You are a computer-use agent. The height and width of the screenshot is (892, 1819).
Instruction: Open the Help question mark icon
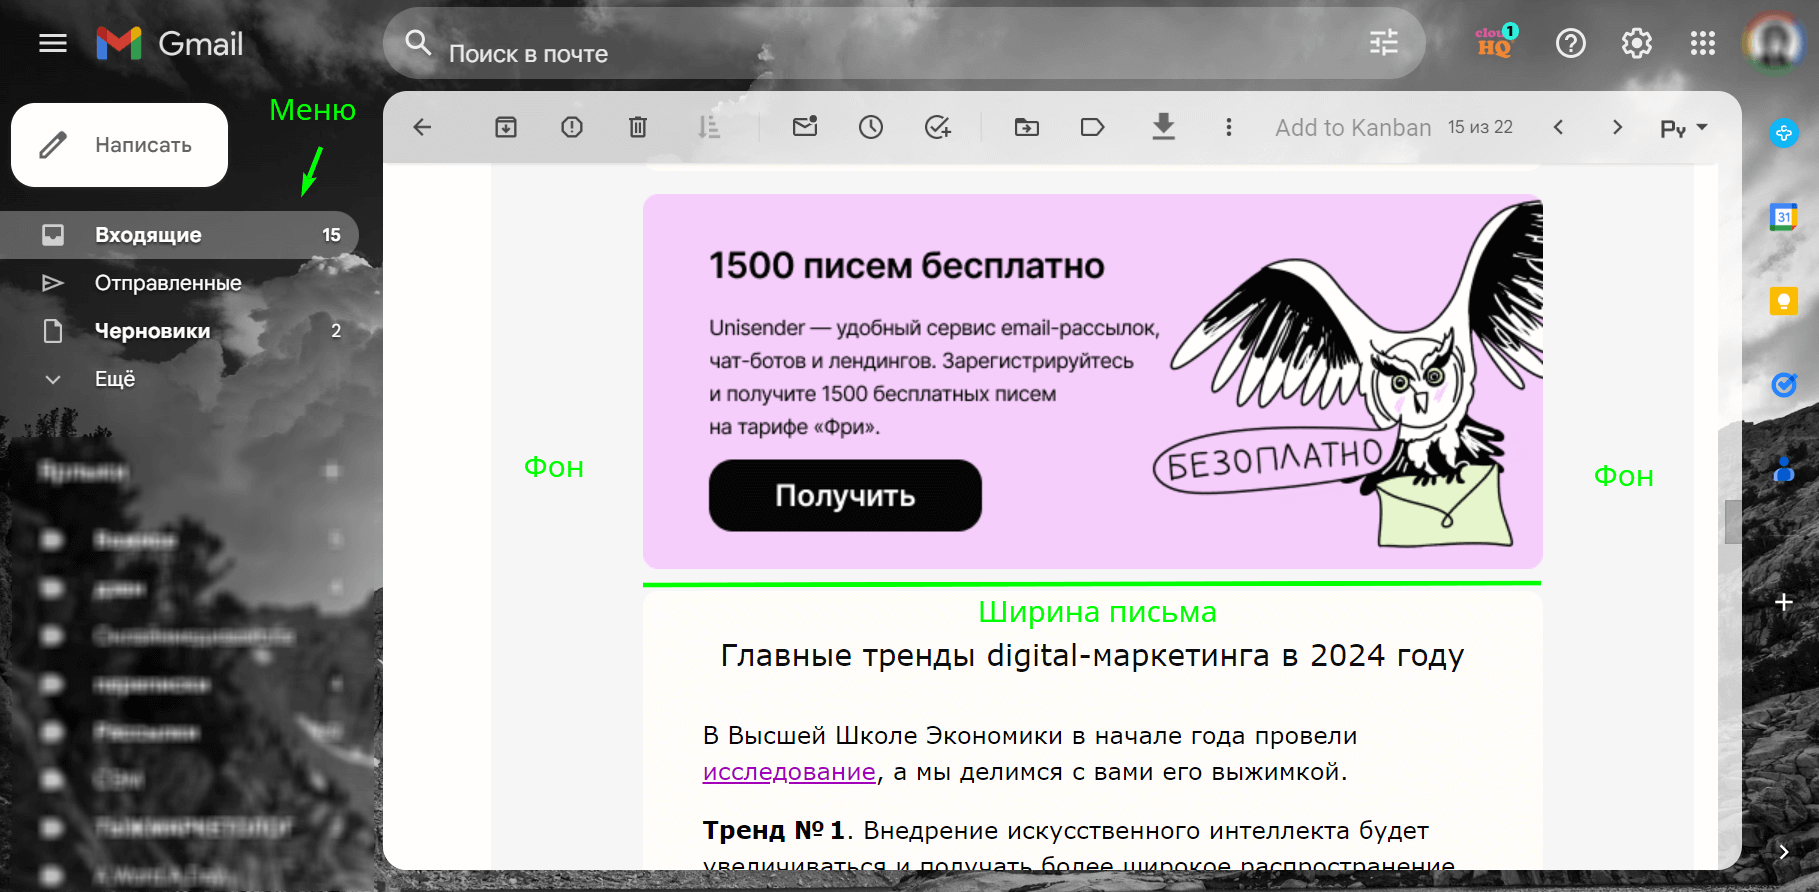pyautogui.click(x=1571, y=43)
